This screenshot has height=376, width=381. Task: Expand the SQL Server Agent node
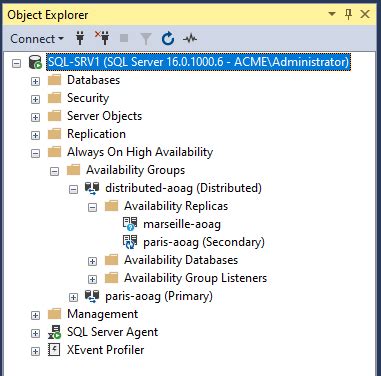coord(35,333)
